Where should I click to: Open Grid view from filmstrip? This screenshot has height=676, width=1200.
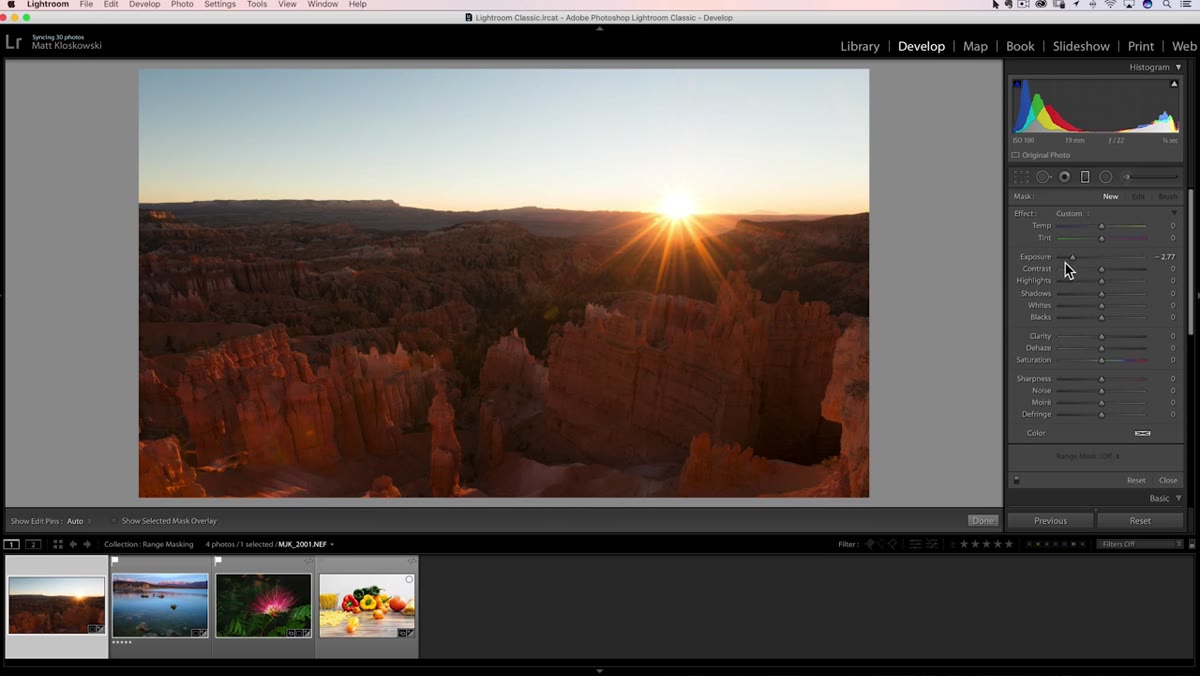57,544
